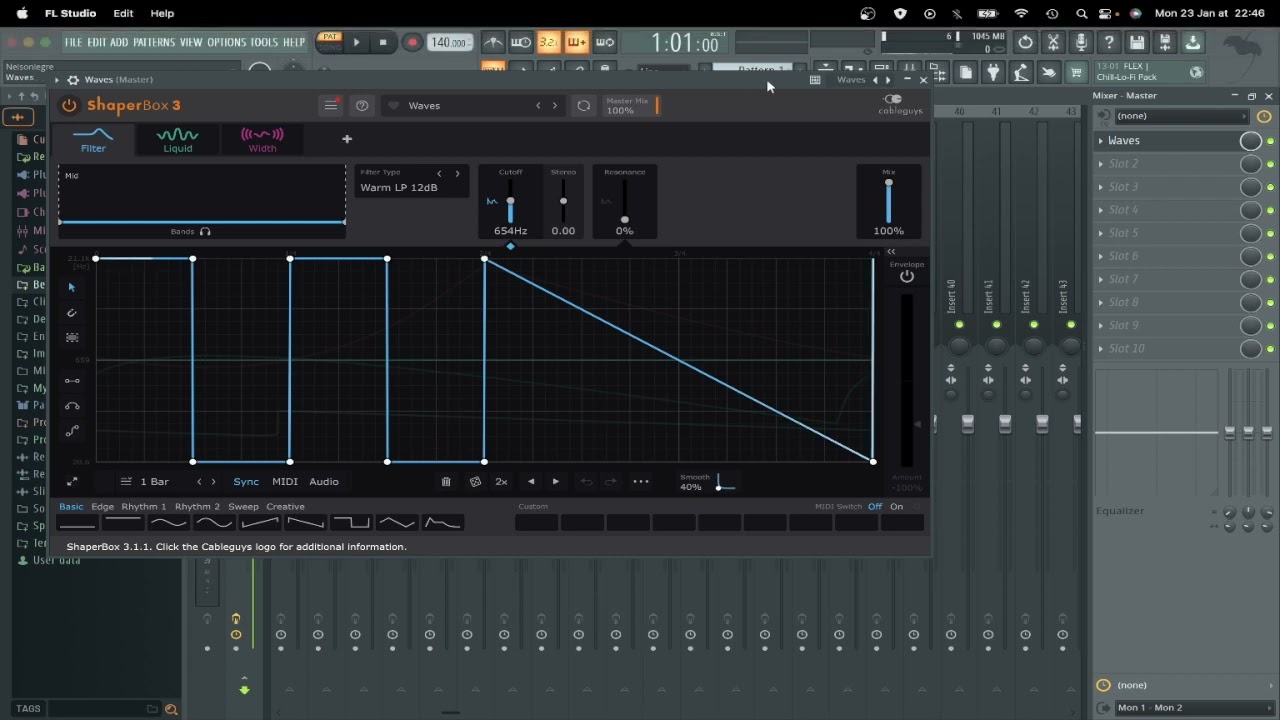Click the 2x wave doubling button
Screen dimensions: 1280x720
coord(501,482)
